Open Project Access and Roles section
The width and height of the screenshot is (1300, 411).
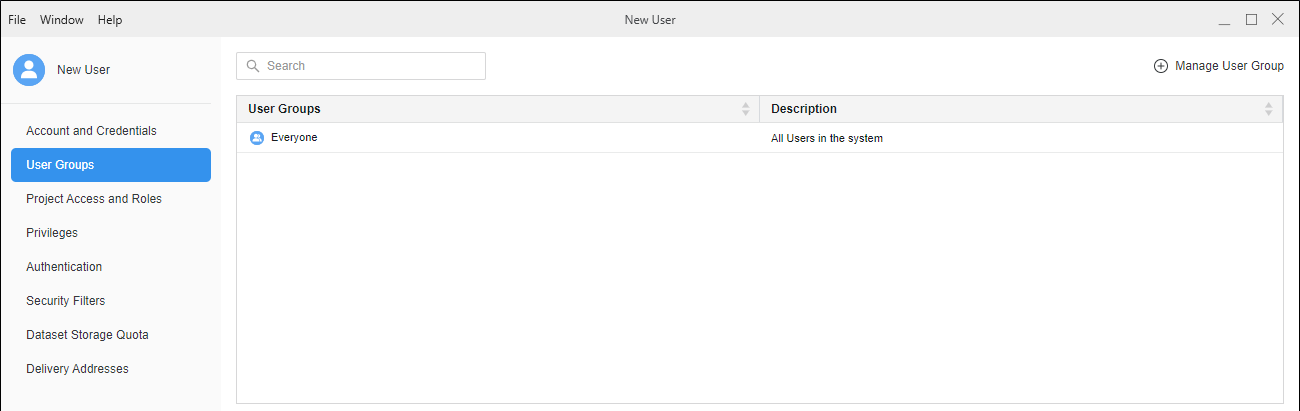(x=94, y=199)
